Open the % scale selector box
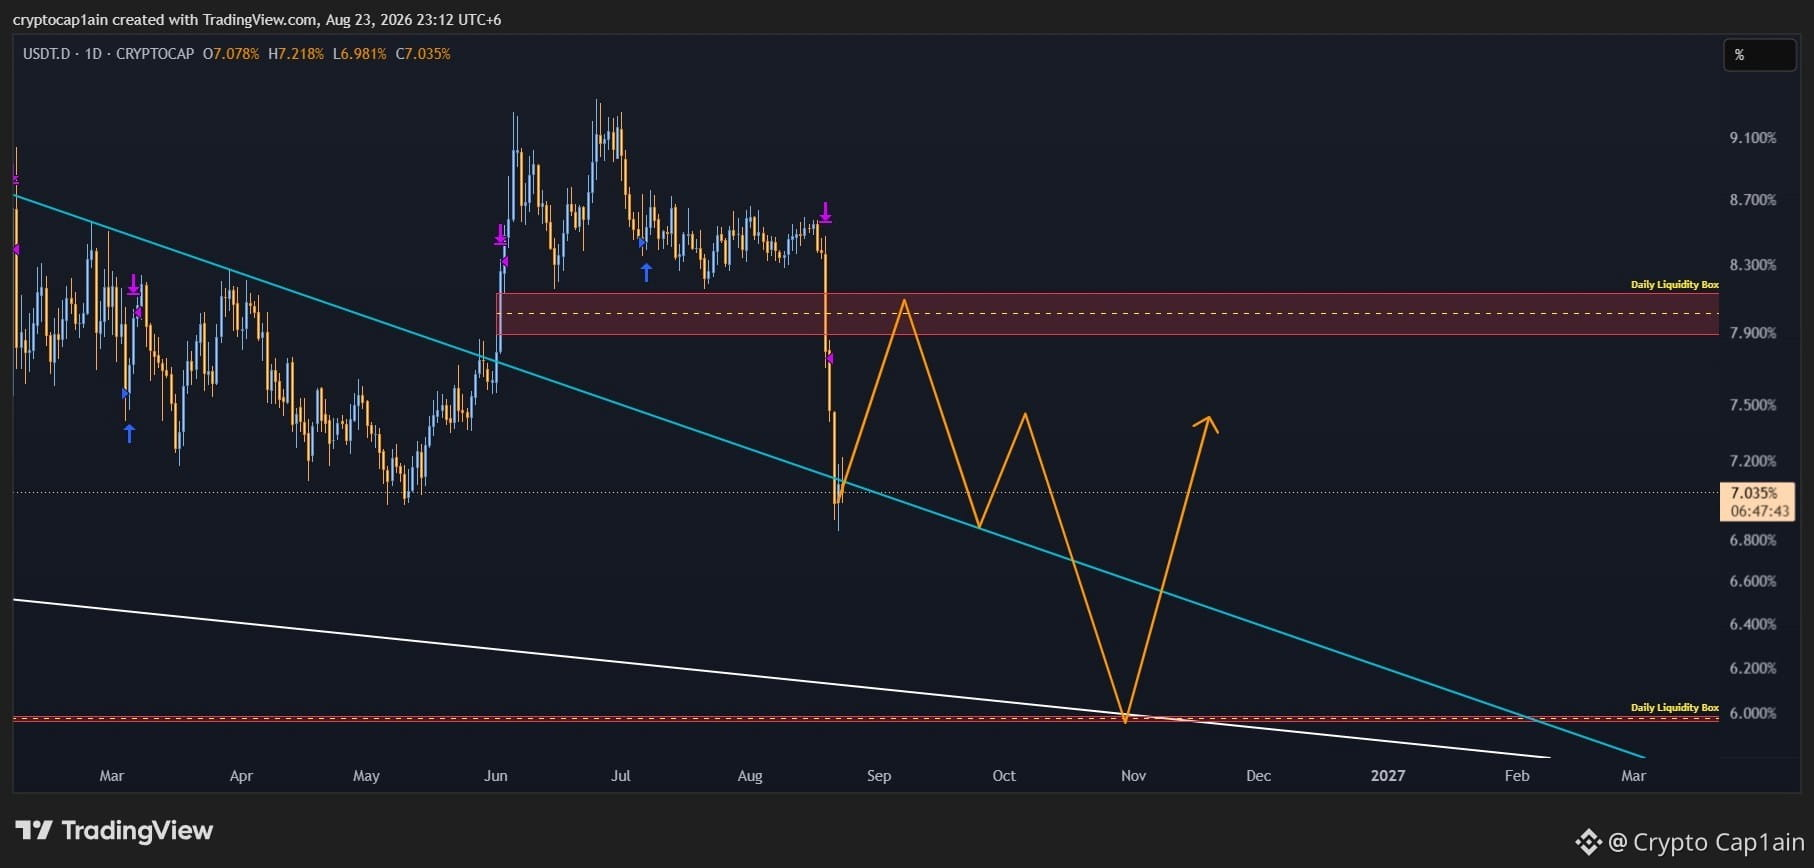 click(1759, 55)
